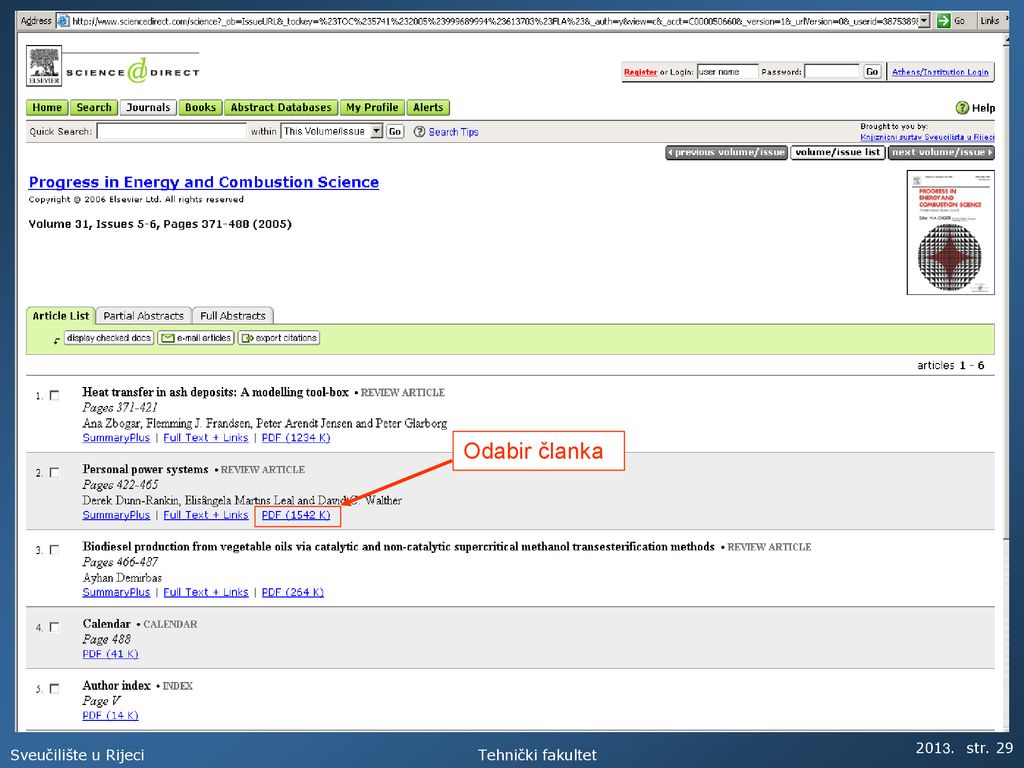Click the Search Tips link
This screenshot has width=1024, height=768.
point(453,132)
